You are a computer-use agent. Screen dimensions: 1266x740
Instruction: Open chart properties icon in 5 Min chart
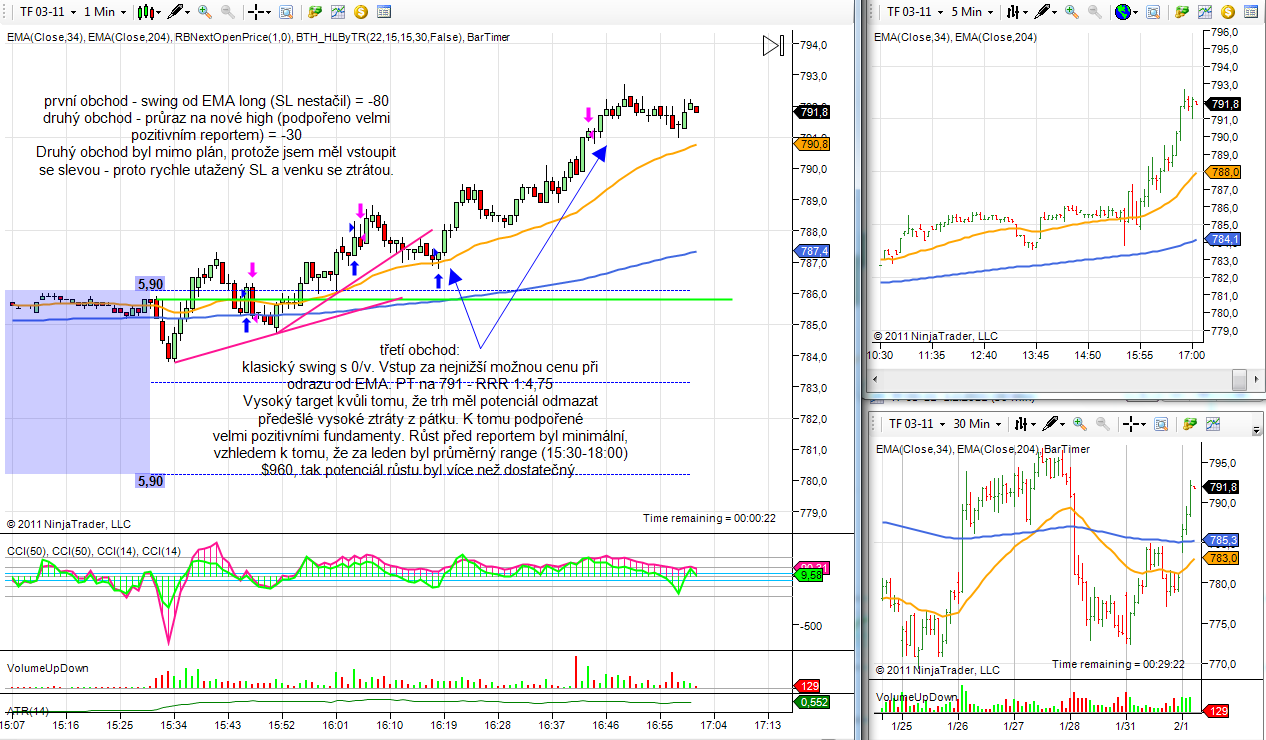(x=1250, y=12)
